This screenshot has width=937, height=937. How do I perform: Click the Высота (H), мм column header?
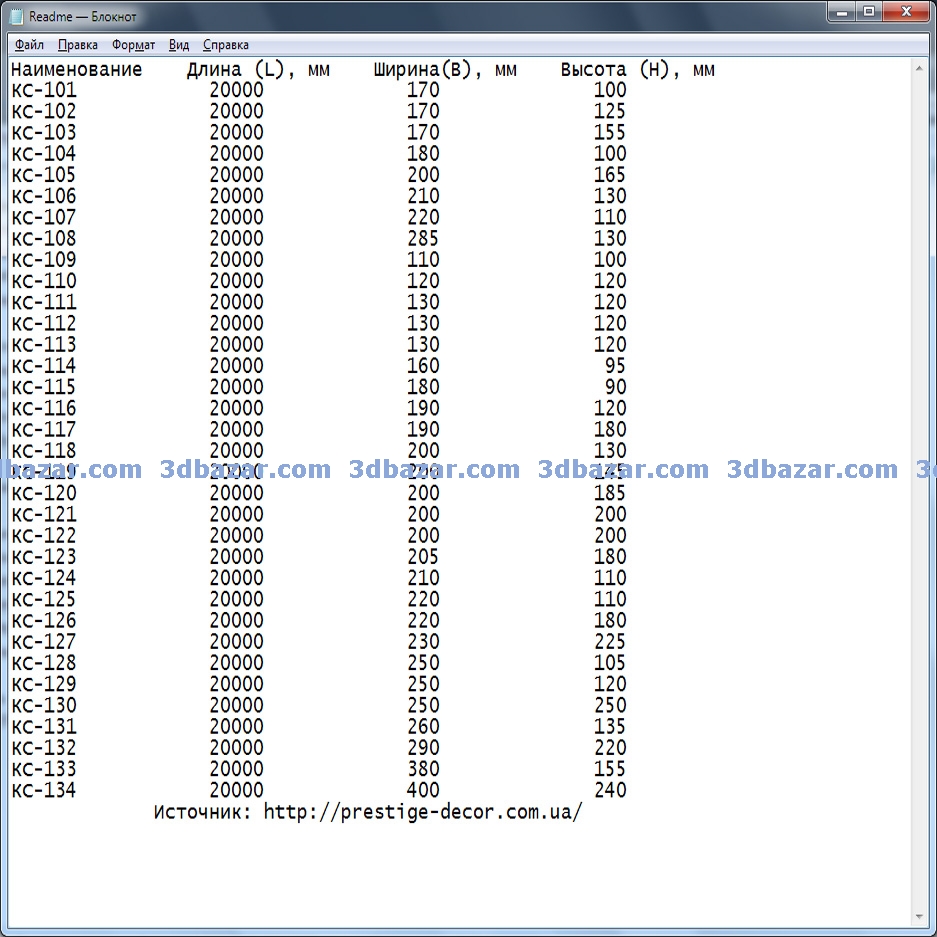click(637, 70)
